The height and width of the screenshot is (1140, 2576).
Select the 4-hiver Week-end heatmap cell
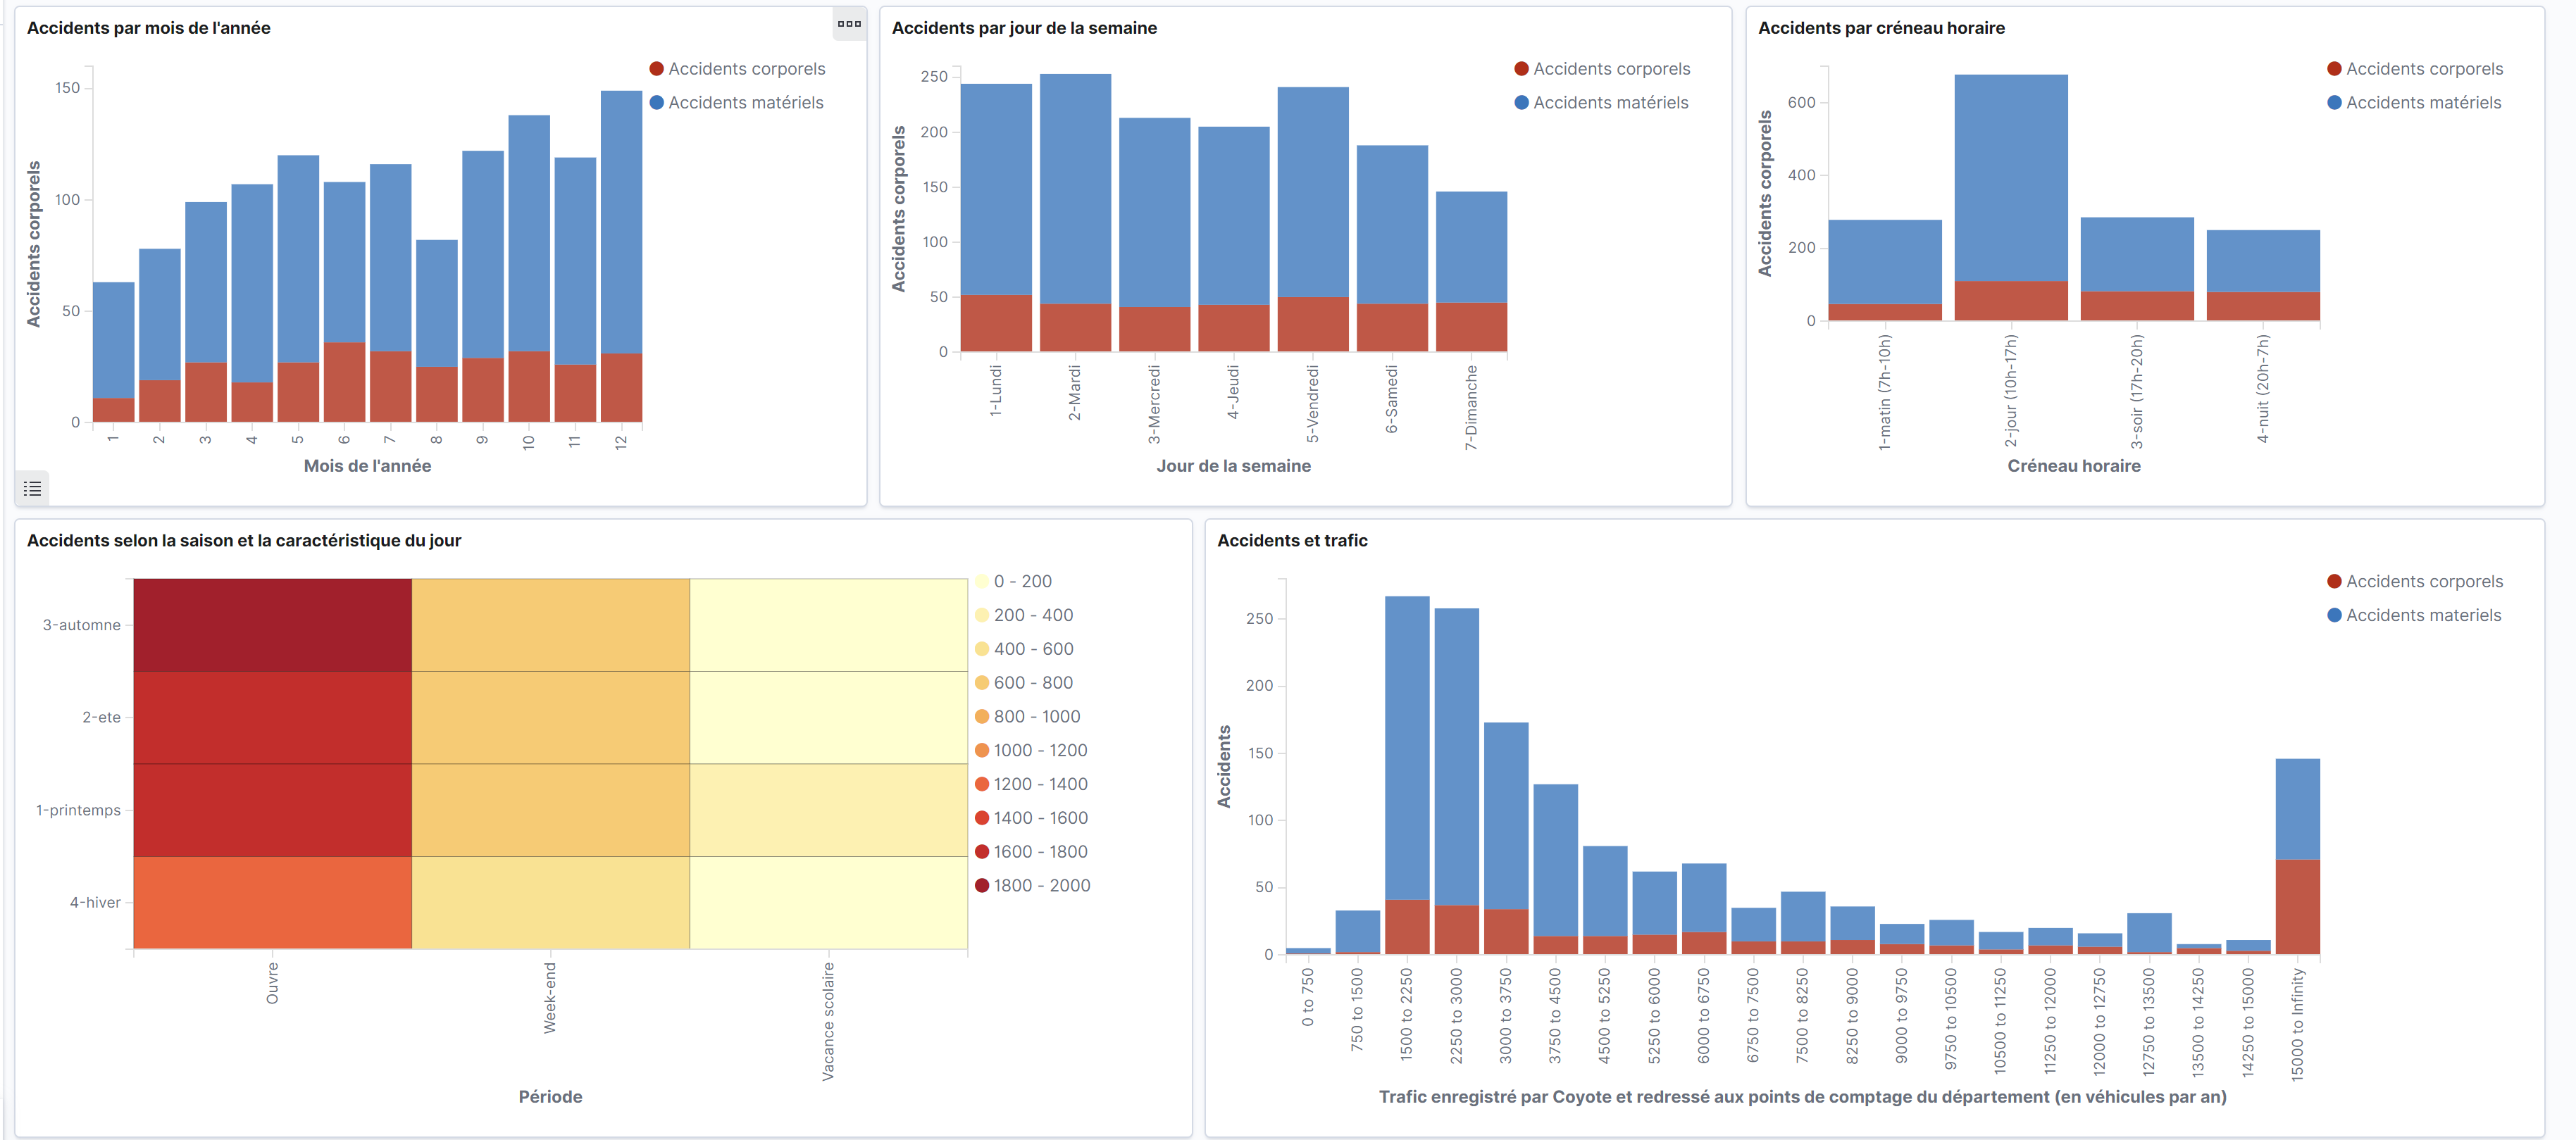point(550,902)
